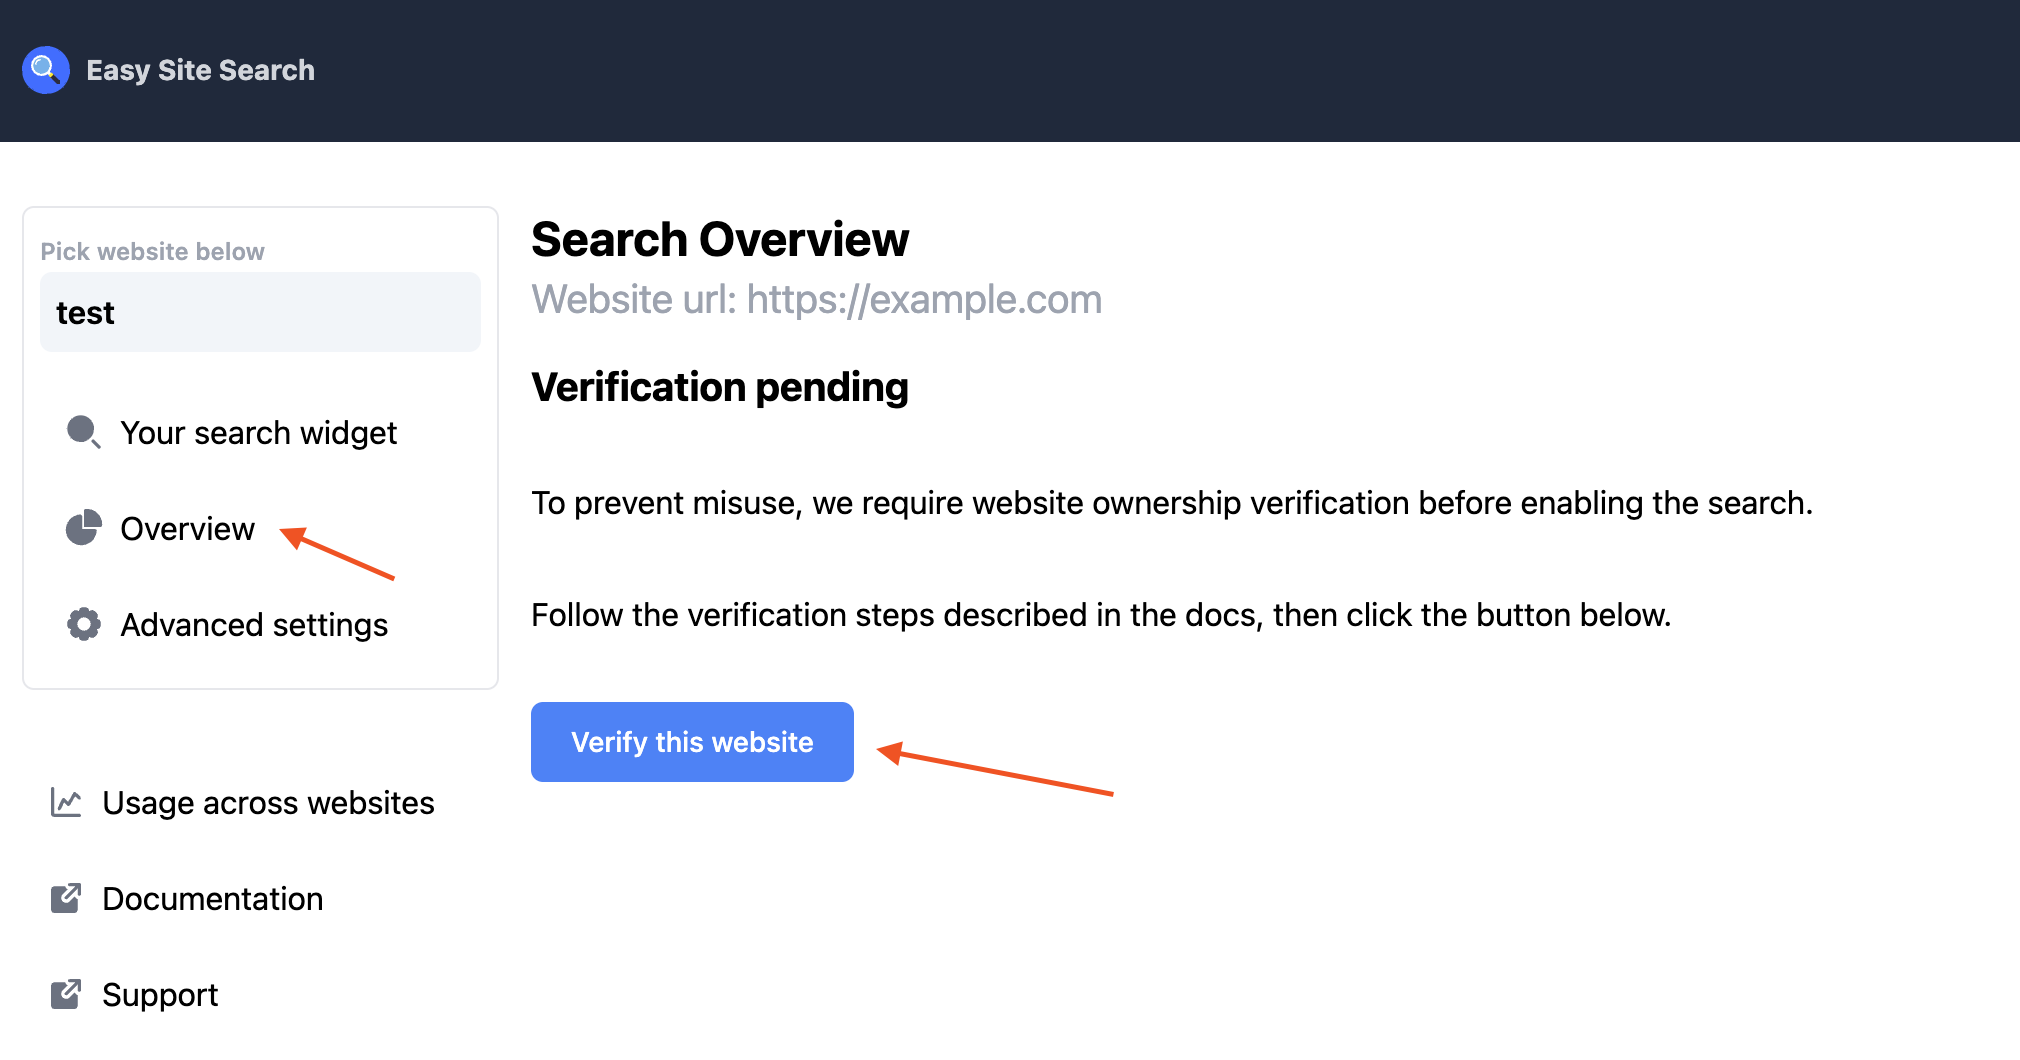Screen dimensions: 2020x1060
Task: Open the Documentation link
Action: click(x=213, y=898)
